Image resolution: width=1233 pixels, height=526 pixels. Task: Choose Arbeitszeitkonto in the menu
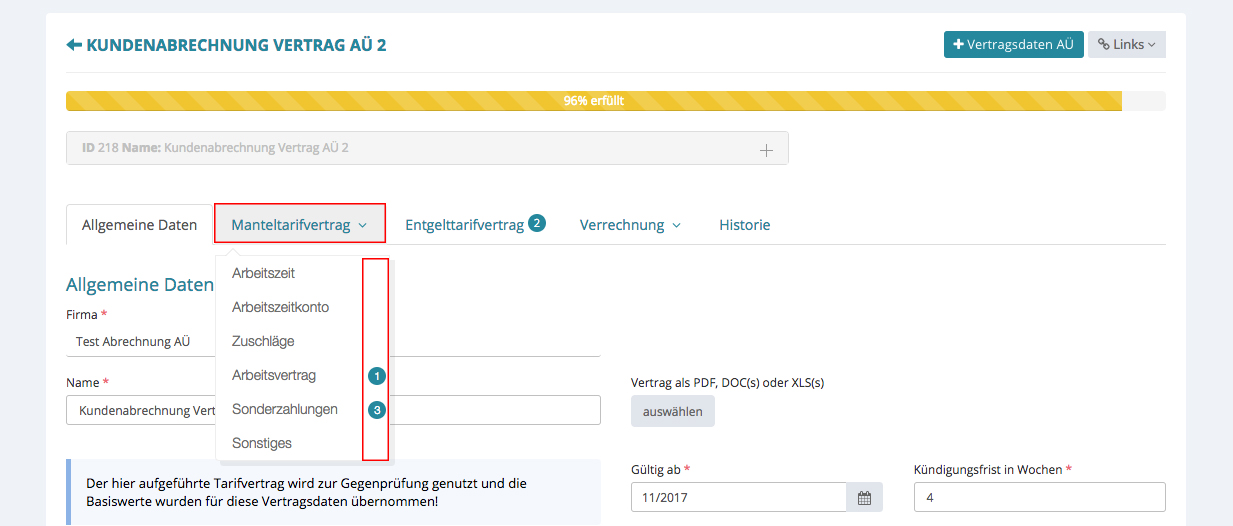click(280, 307)
